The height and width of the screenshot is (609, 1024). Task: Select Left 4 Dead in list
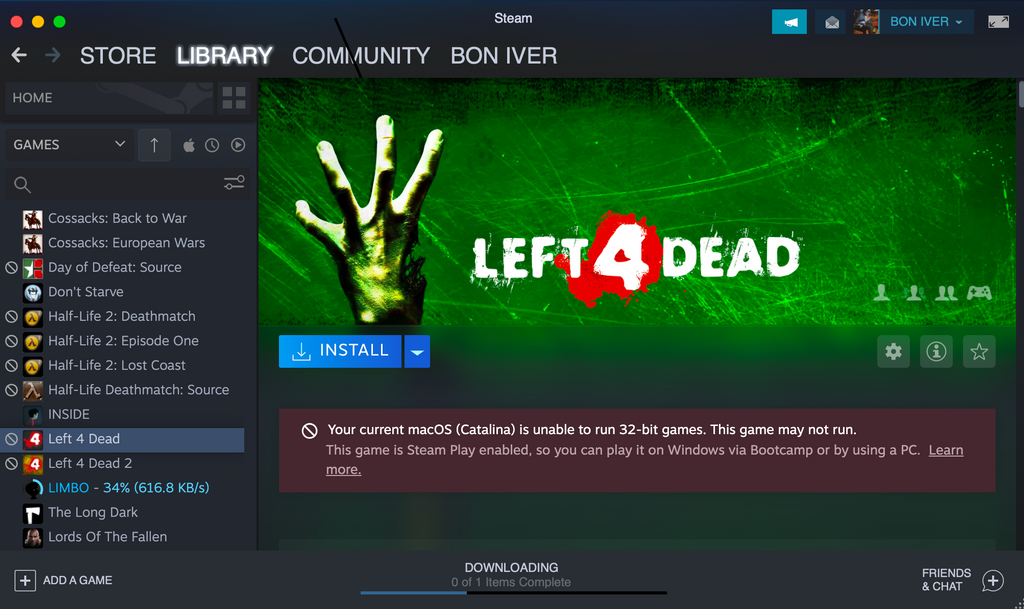(123, 439)
